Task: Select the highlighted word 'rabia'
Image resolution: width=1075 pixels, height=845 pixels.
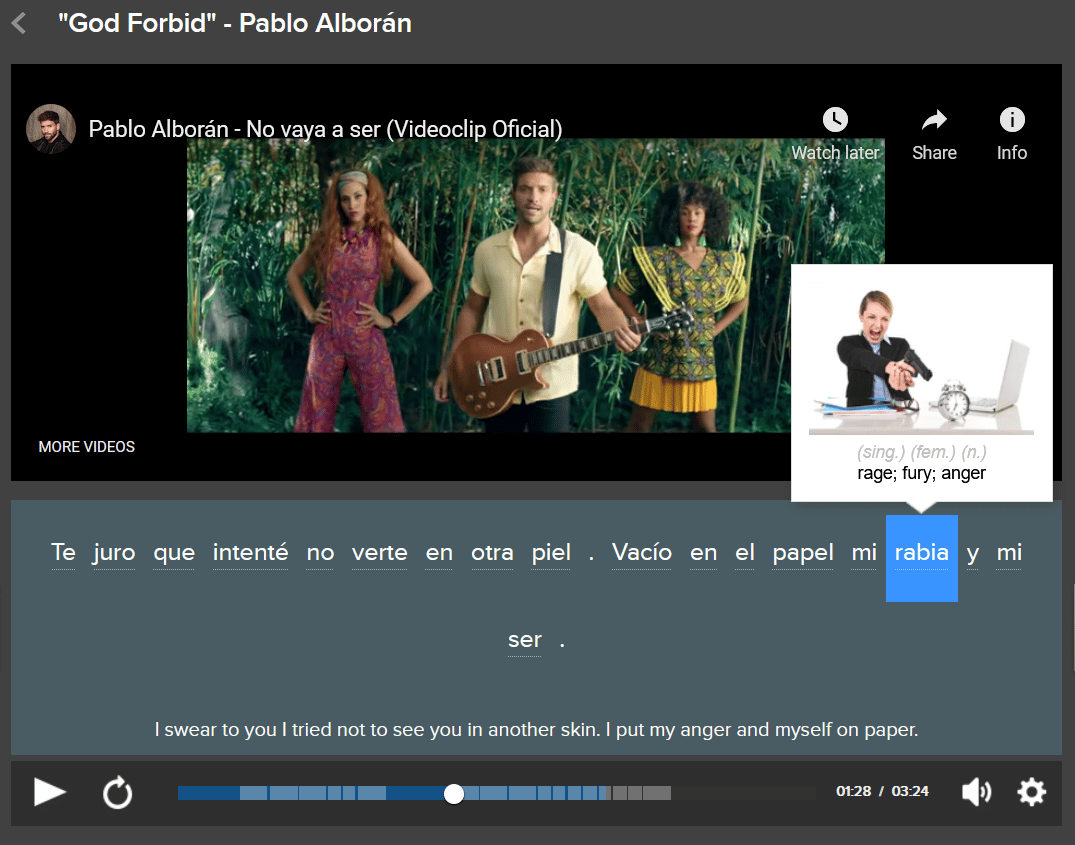Action: [x=921, y=553]
